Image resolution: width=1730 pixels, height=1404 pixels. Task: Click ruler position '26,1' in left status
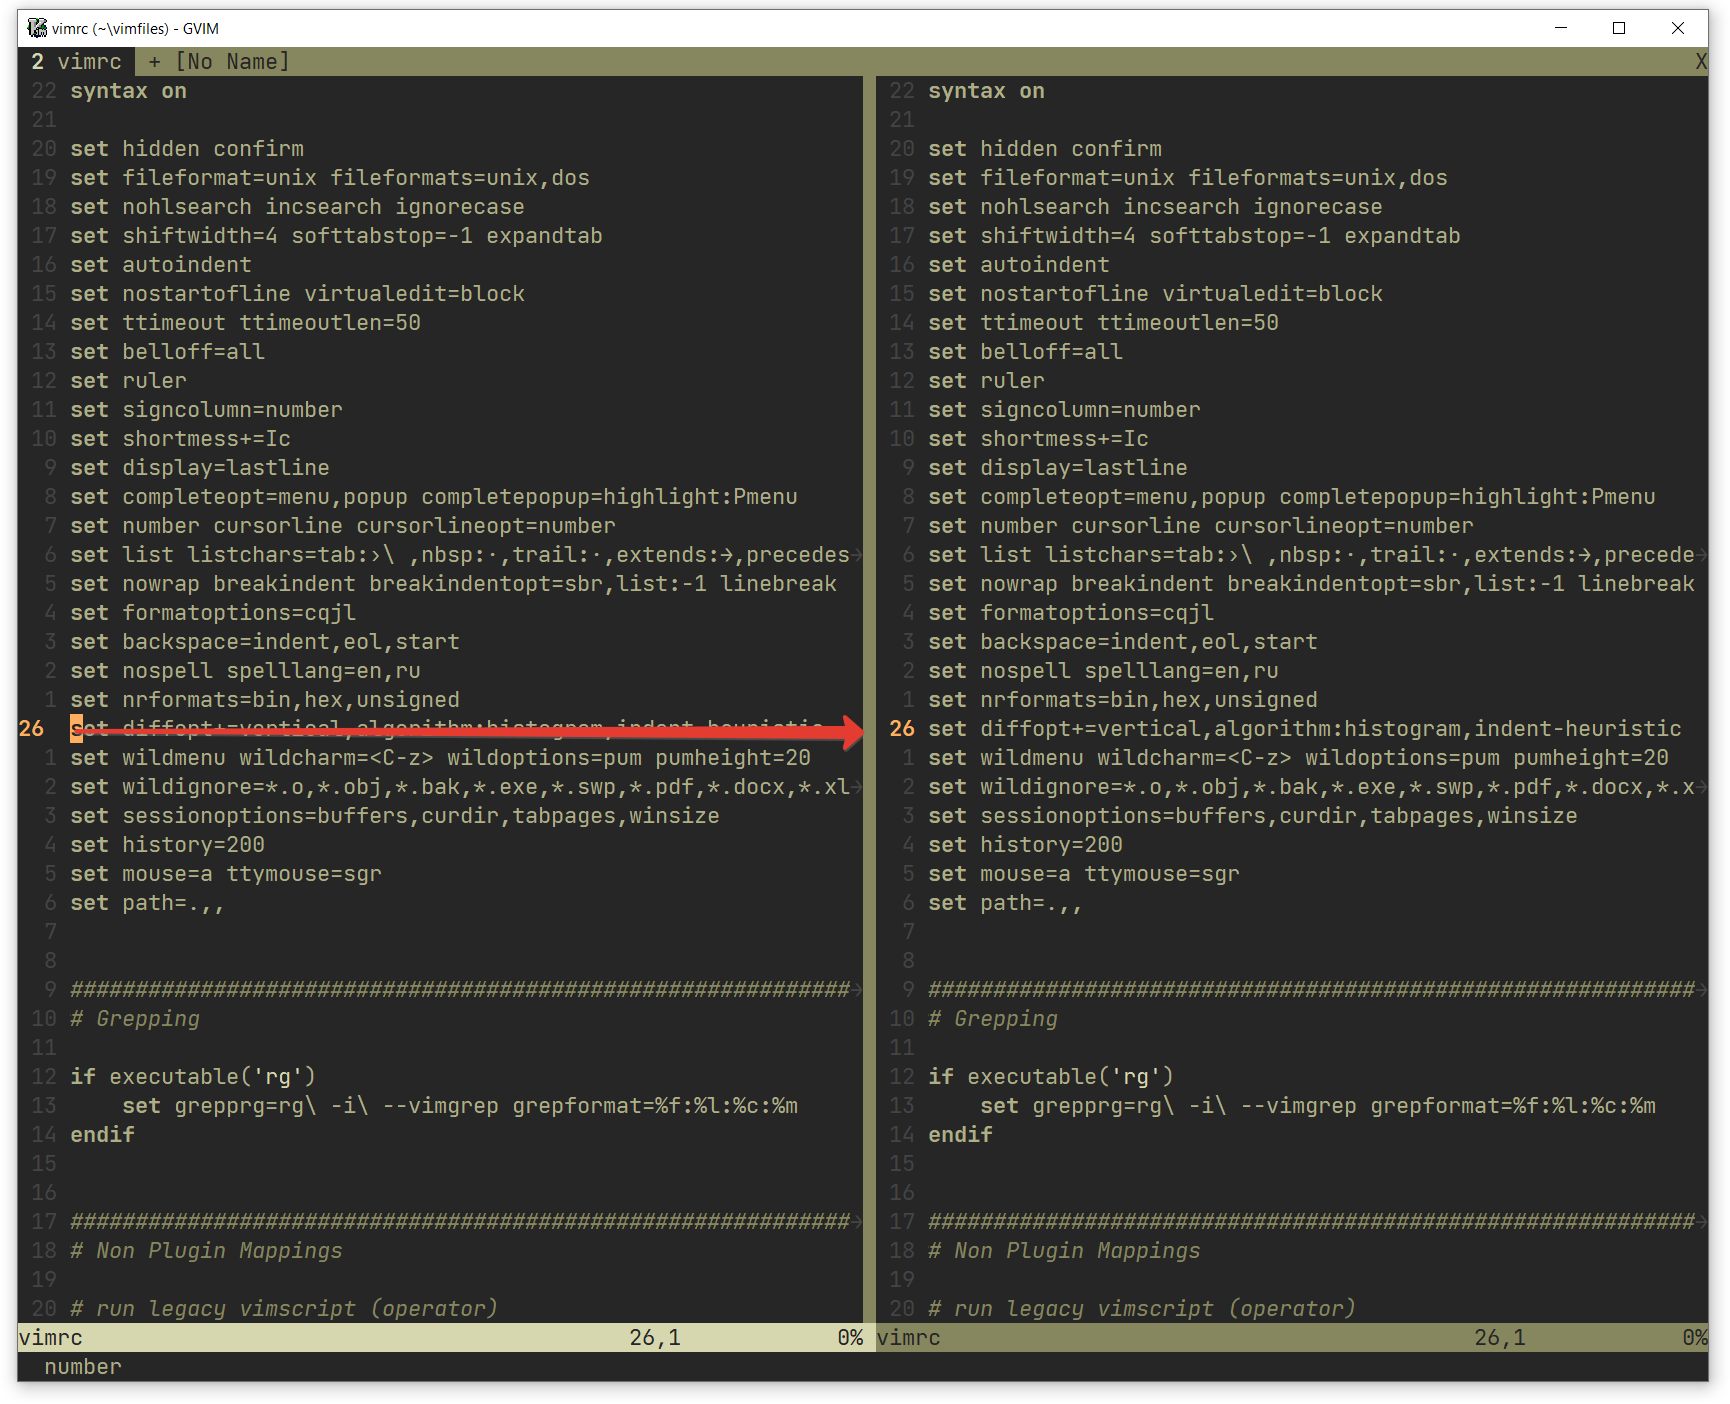[x=655, y=1337]
